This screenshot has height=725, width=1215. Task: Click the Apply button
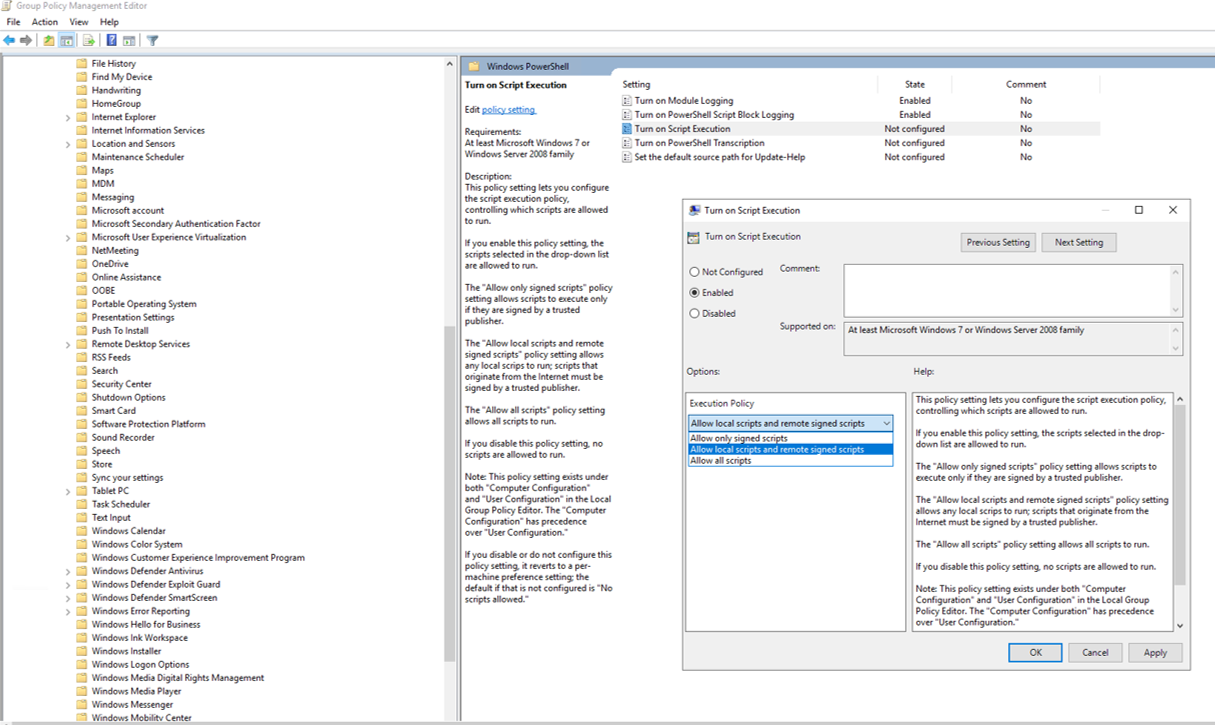pyautogui.click(x=1155, y=652)
